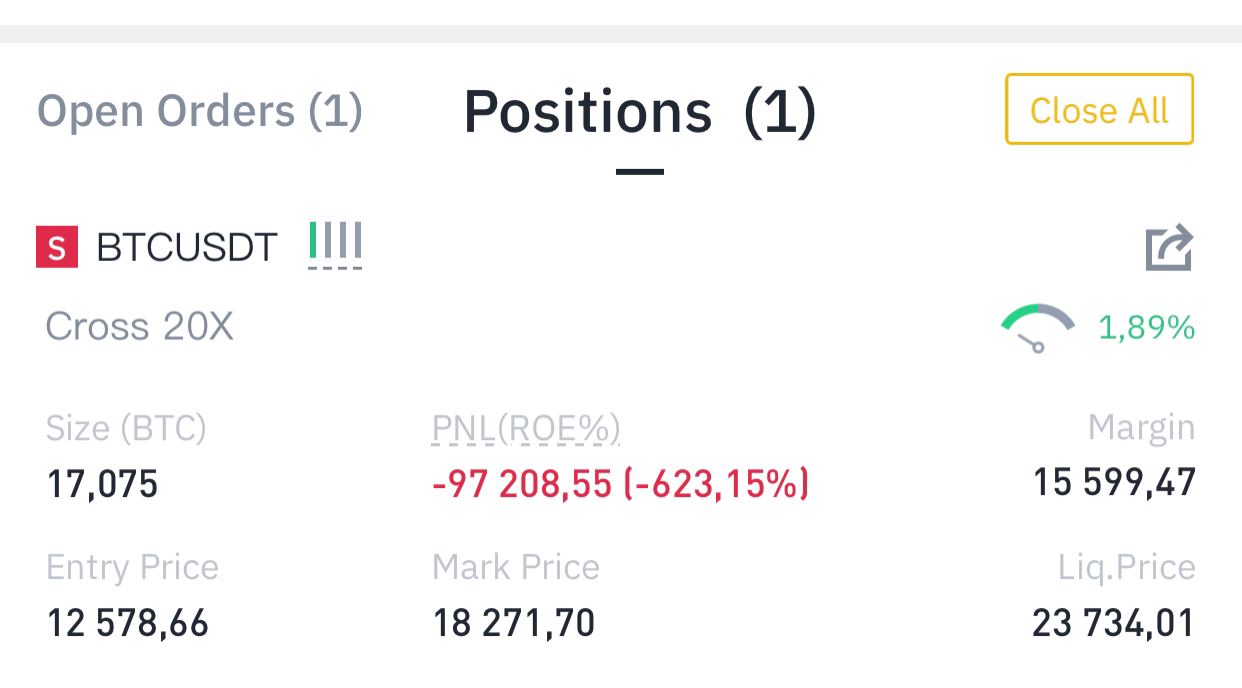Tap the Mark Price value 18 271,70

pyautogui.click(x=514, y=624)
